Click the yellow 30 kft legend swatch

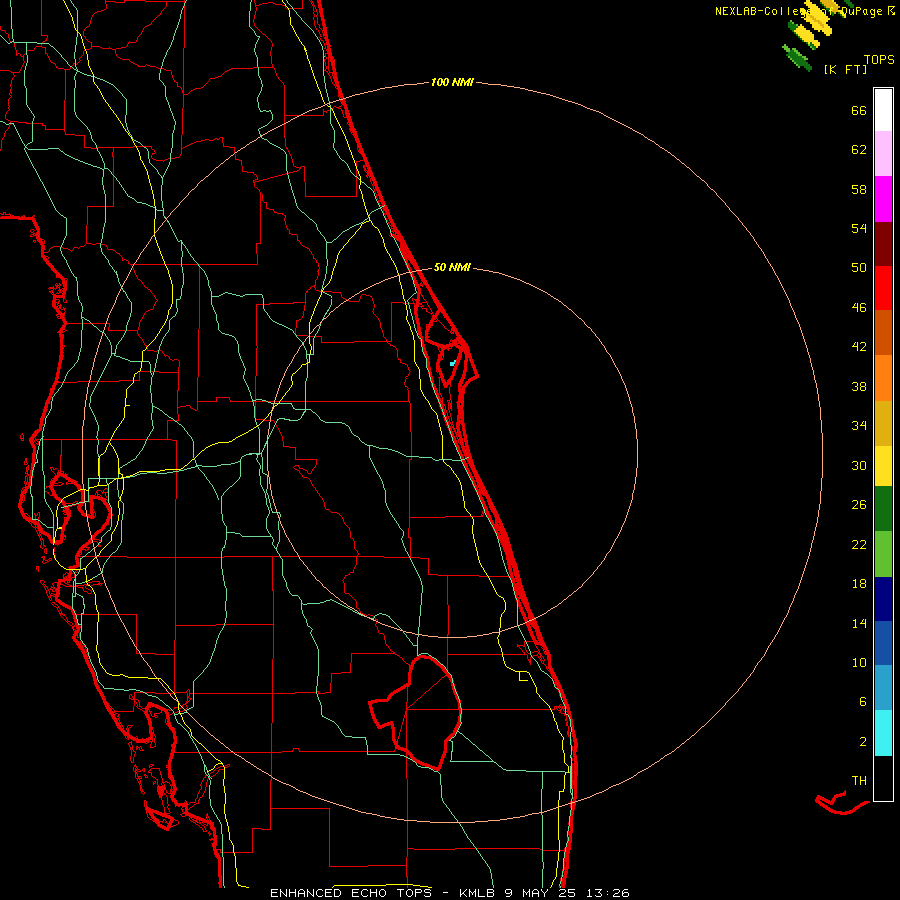tap(883, 466)
